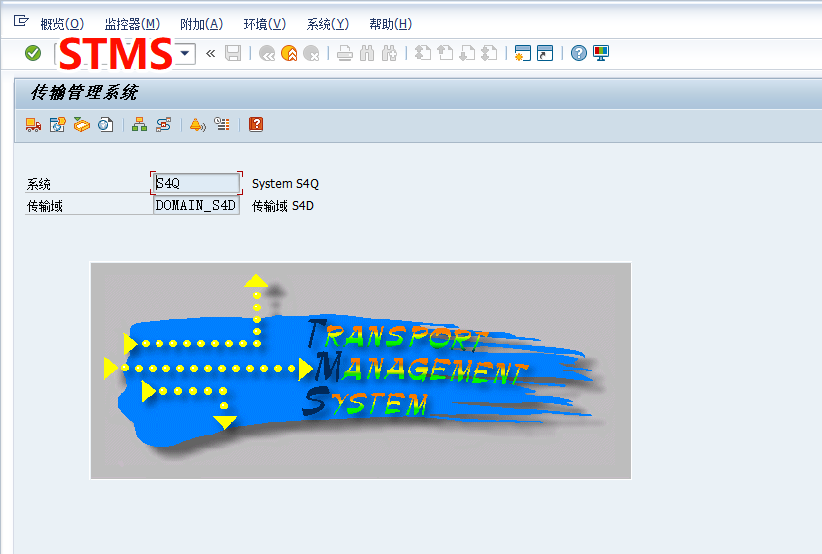Click the green Enter checkmark icon
Screen dimensions: 822x554
click(x=33, y=53)
